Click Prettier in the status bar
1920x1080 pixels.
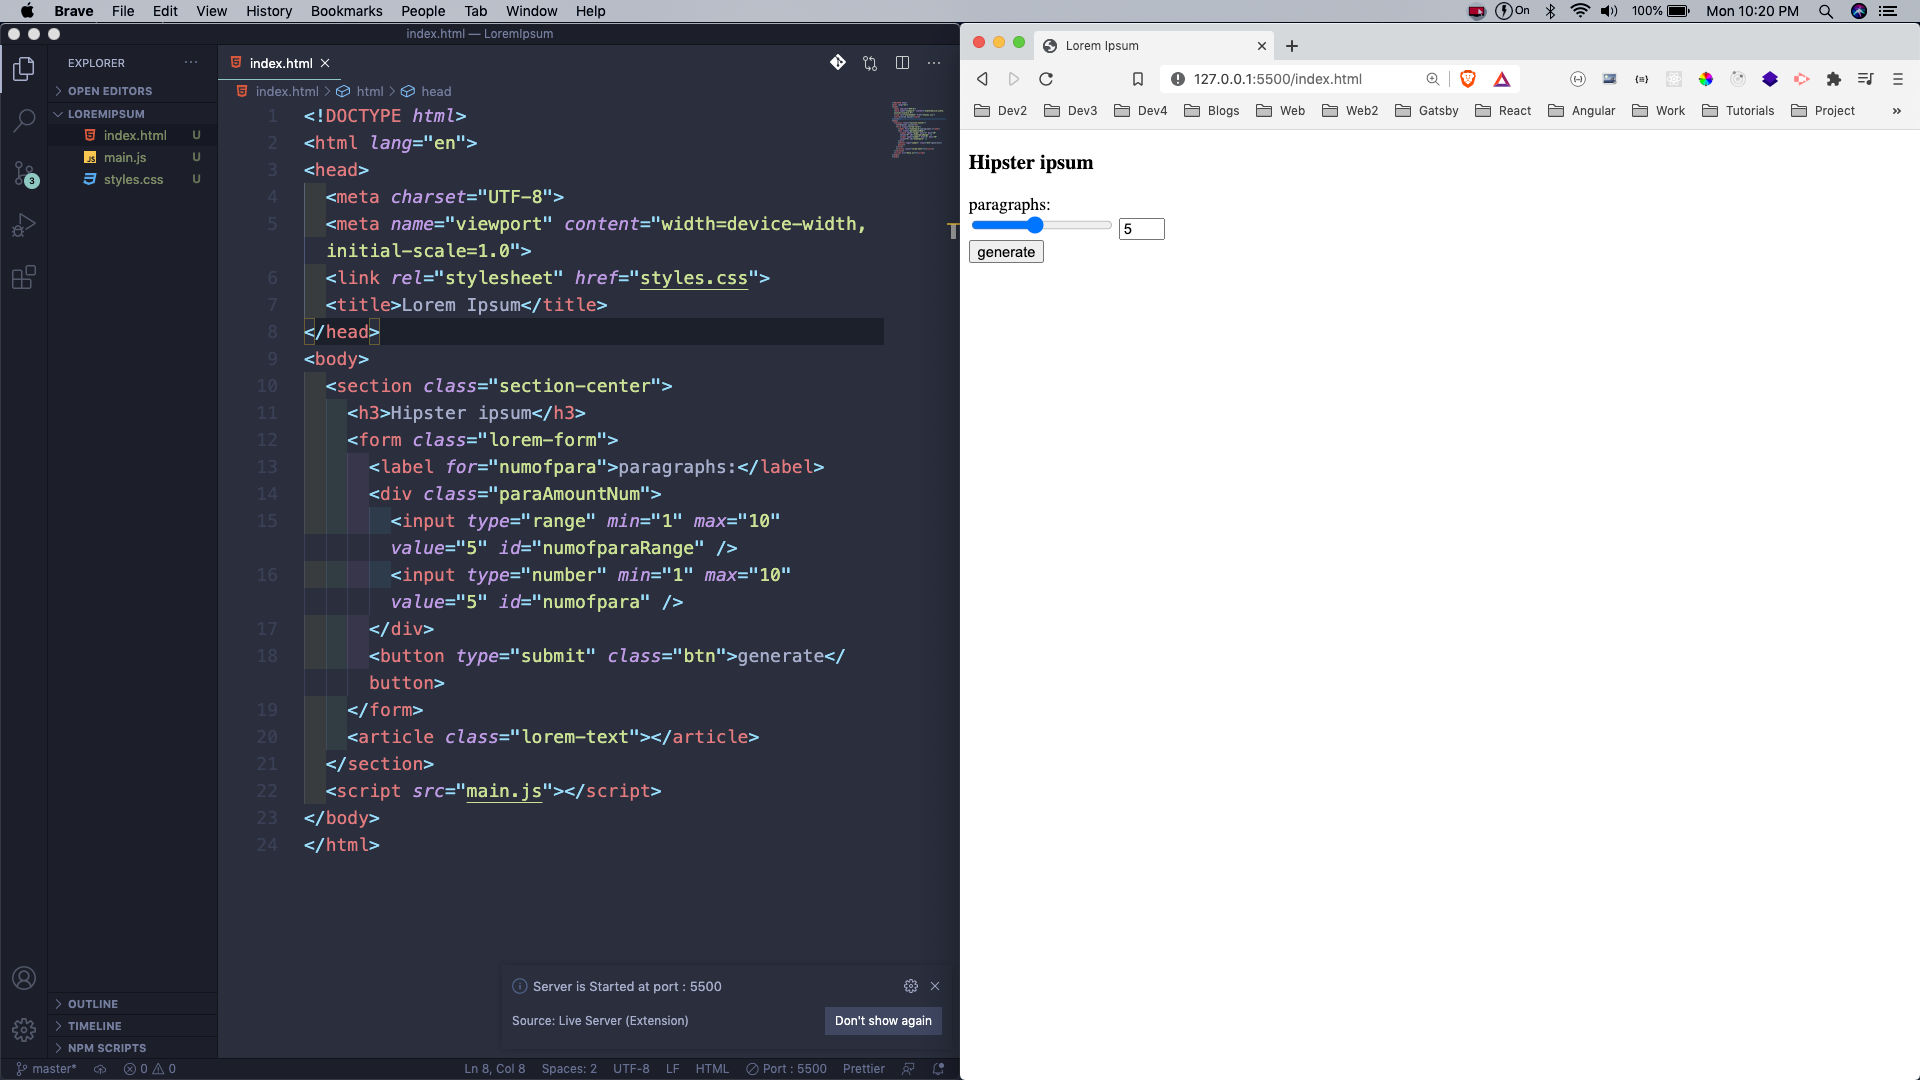(x=864, y=1069)
